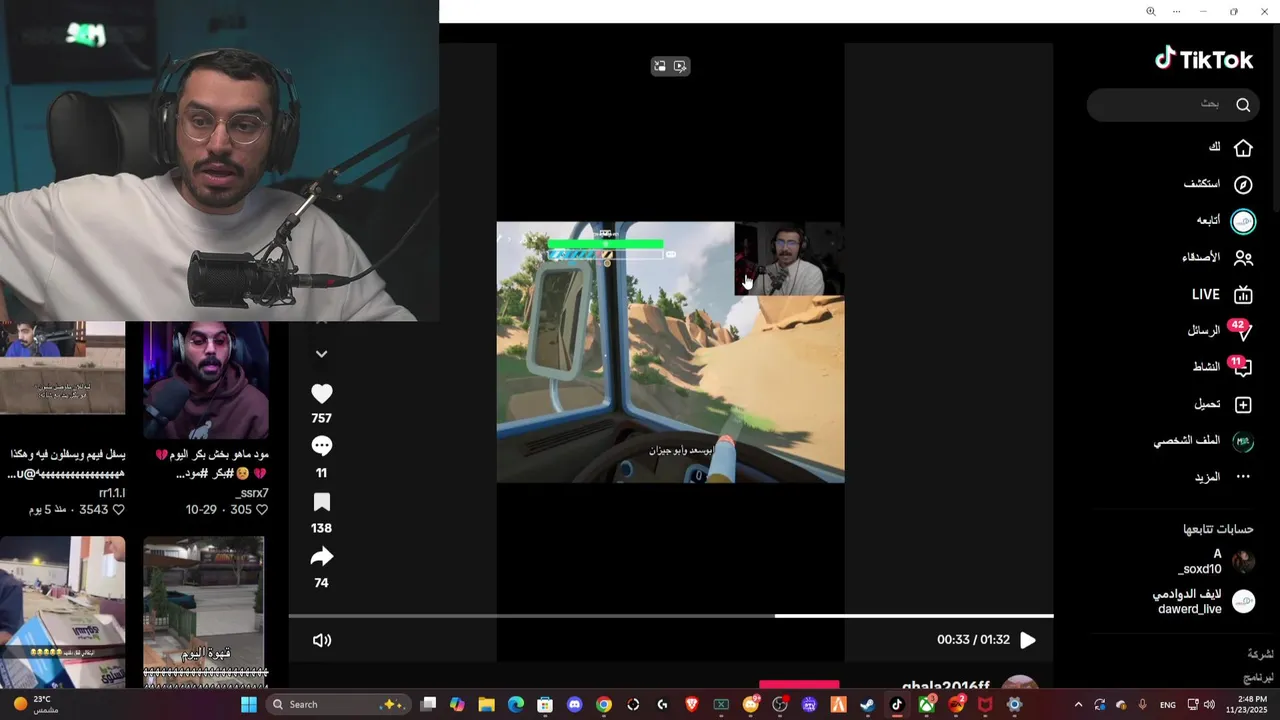Click the 'النشاط' Activity label
The height and width of the screenshot is (720, 1280).
(x=1206, y=367)
